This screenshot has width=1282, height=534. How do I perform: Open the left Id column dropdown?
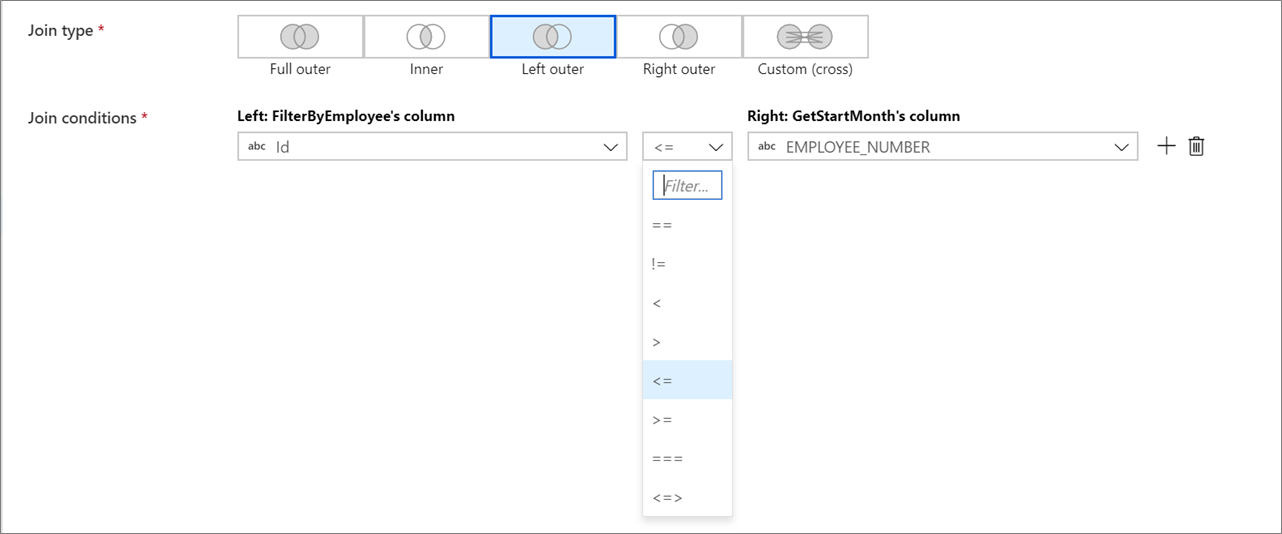click(x=432, y=146)
